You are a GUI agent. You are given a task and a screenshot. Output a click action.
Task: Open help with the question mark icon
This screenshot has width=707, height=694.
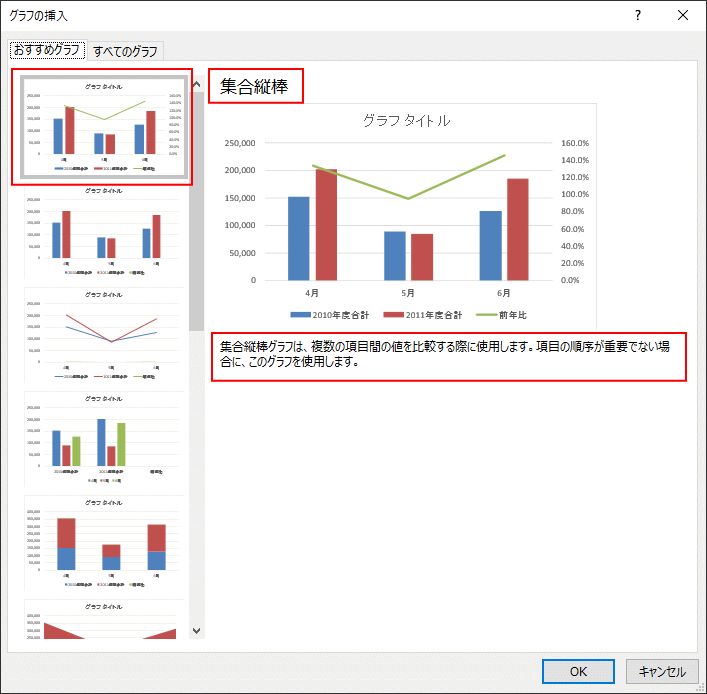(x=638, y=15)
